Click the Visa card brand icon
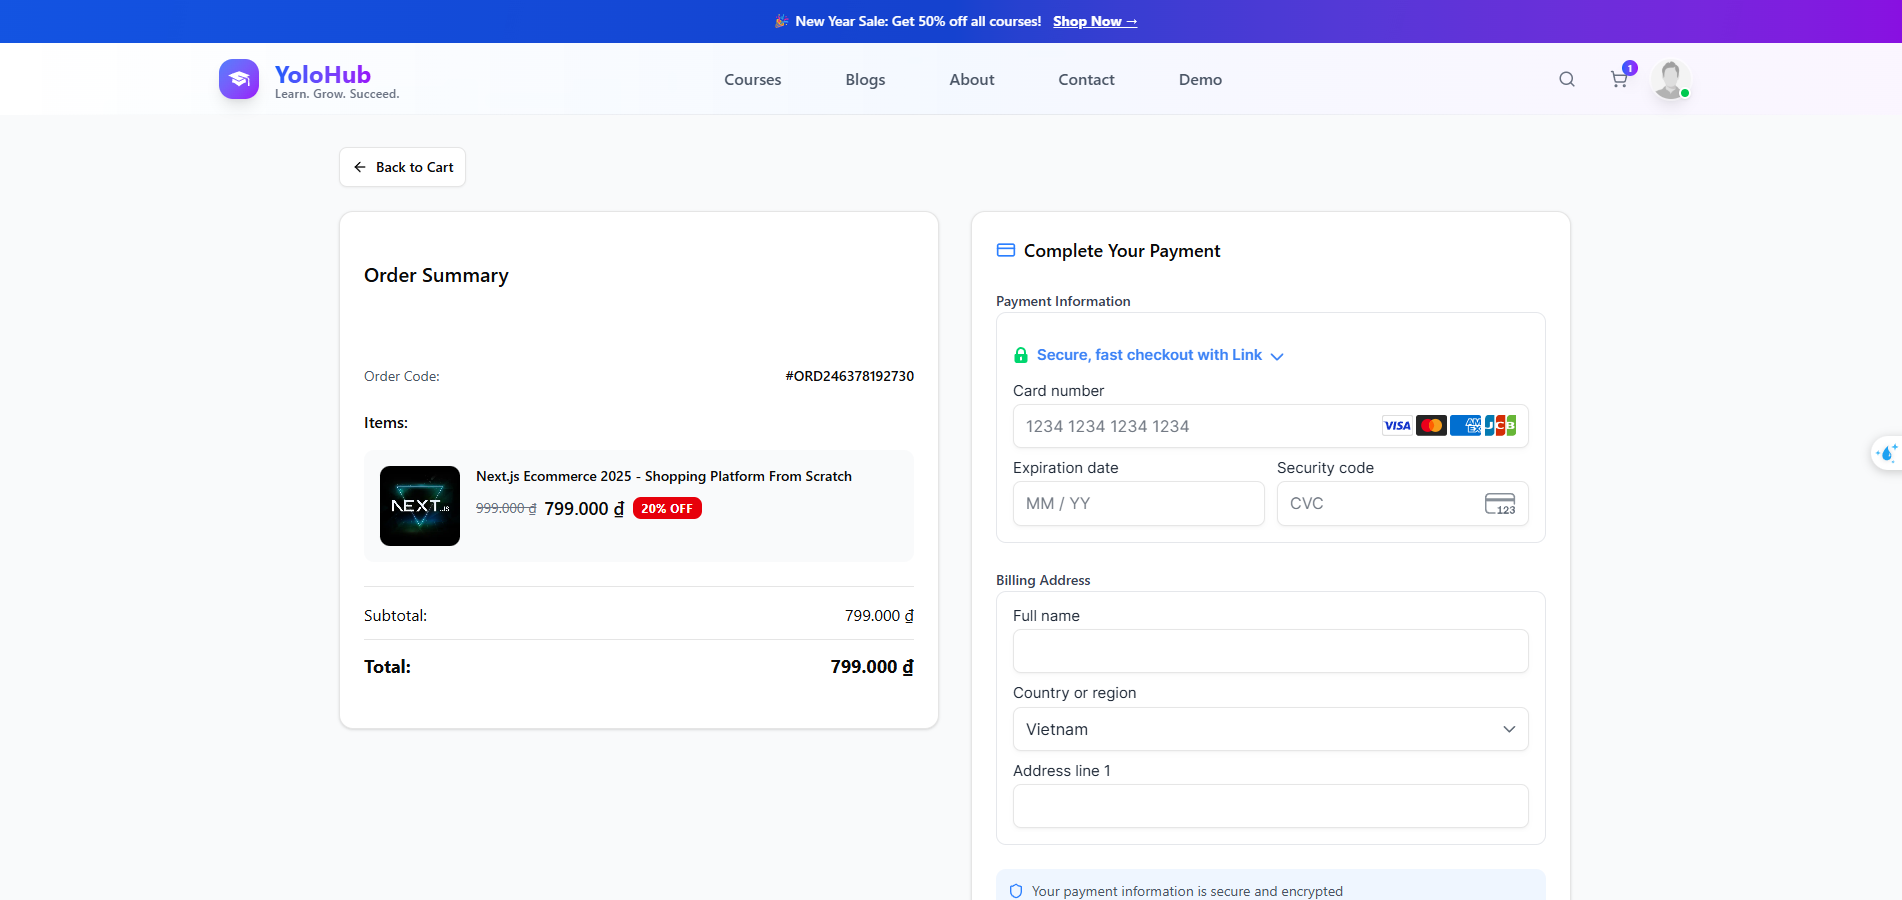1902x900 pixels. tap(1396, 426)
